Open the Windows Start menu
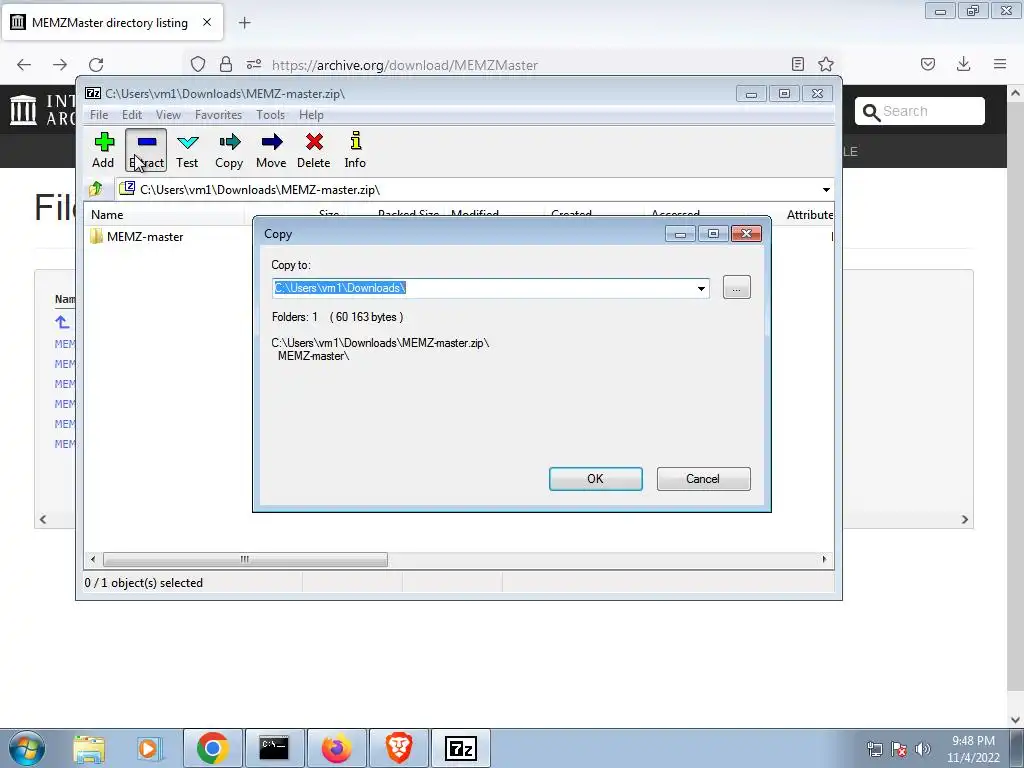The image size is (1024, 768). coord(27,748)
